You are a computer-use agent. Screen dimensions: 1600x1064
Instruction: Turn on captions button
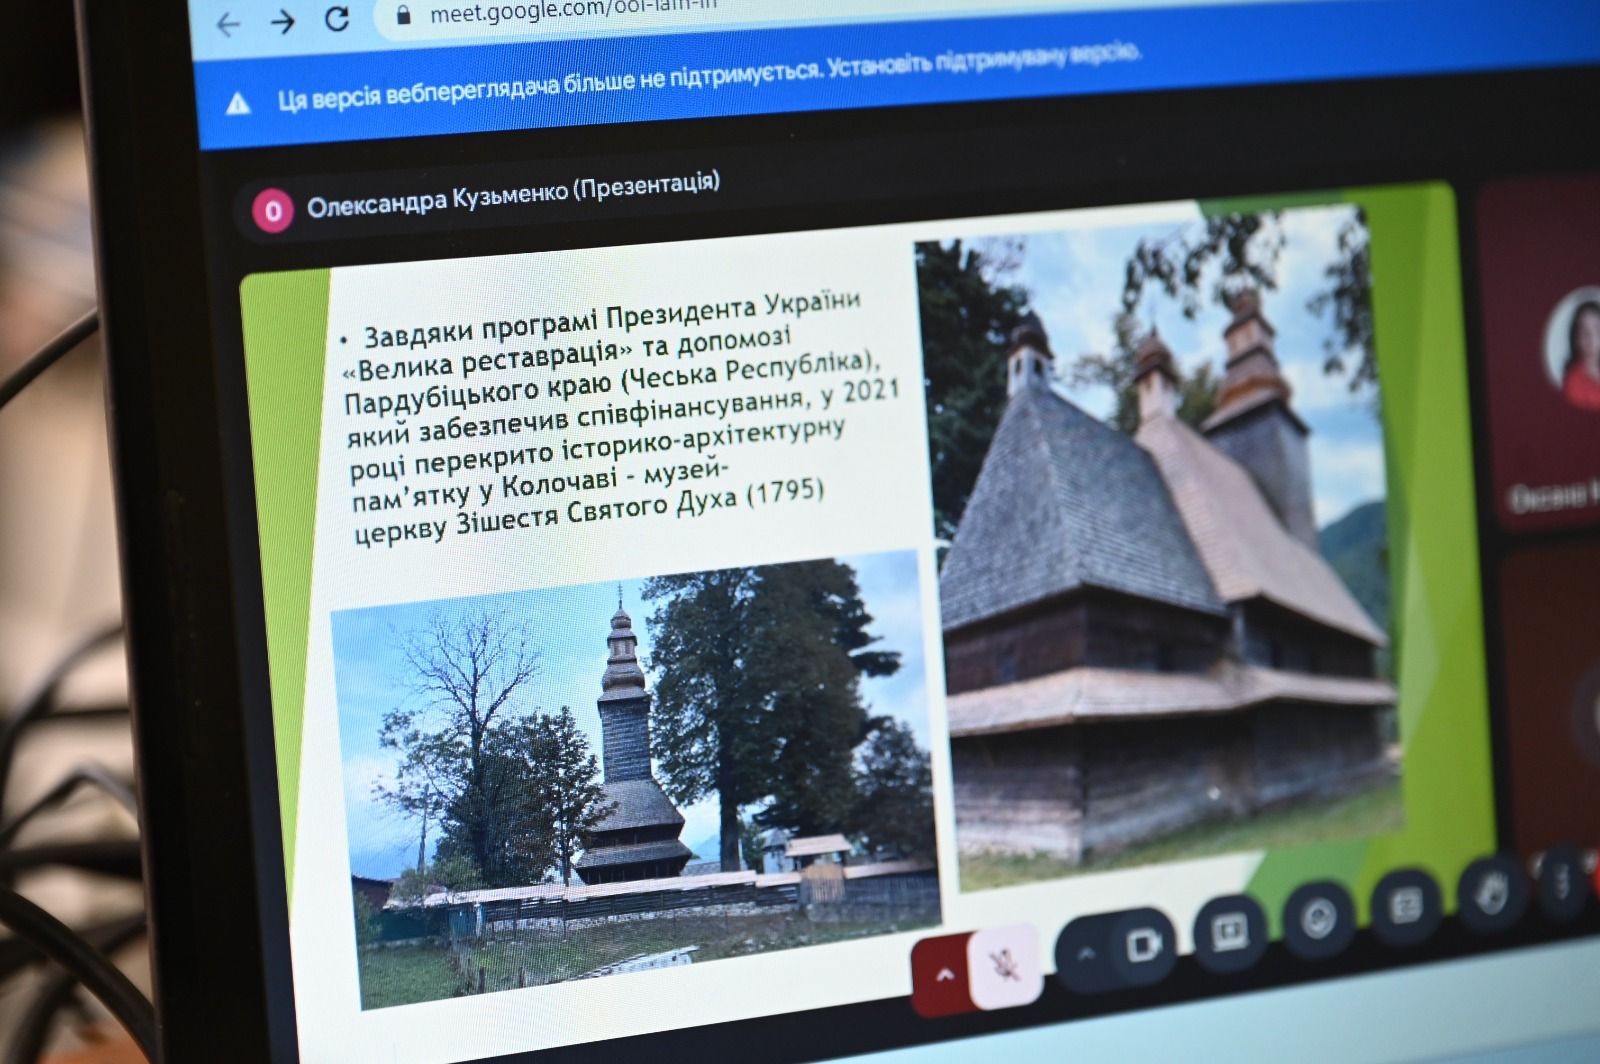pos(1406,905)
